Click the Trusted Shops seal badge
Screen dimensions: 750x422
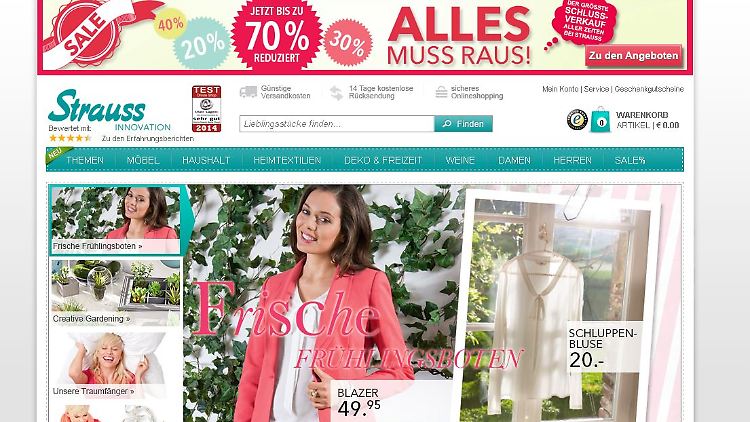(x=577, y=120)
